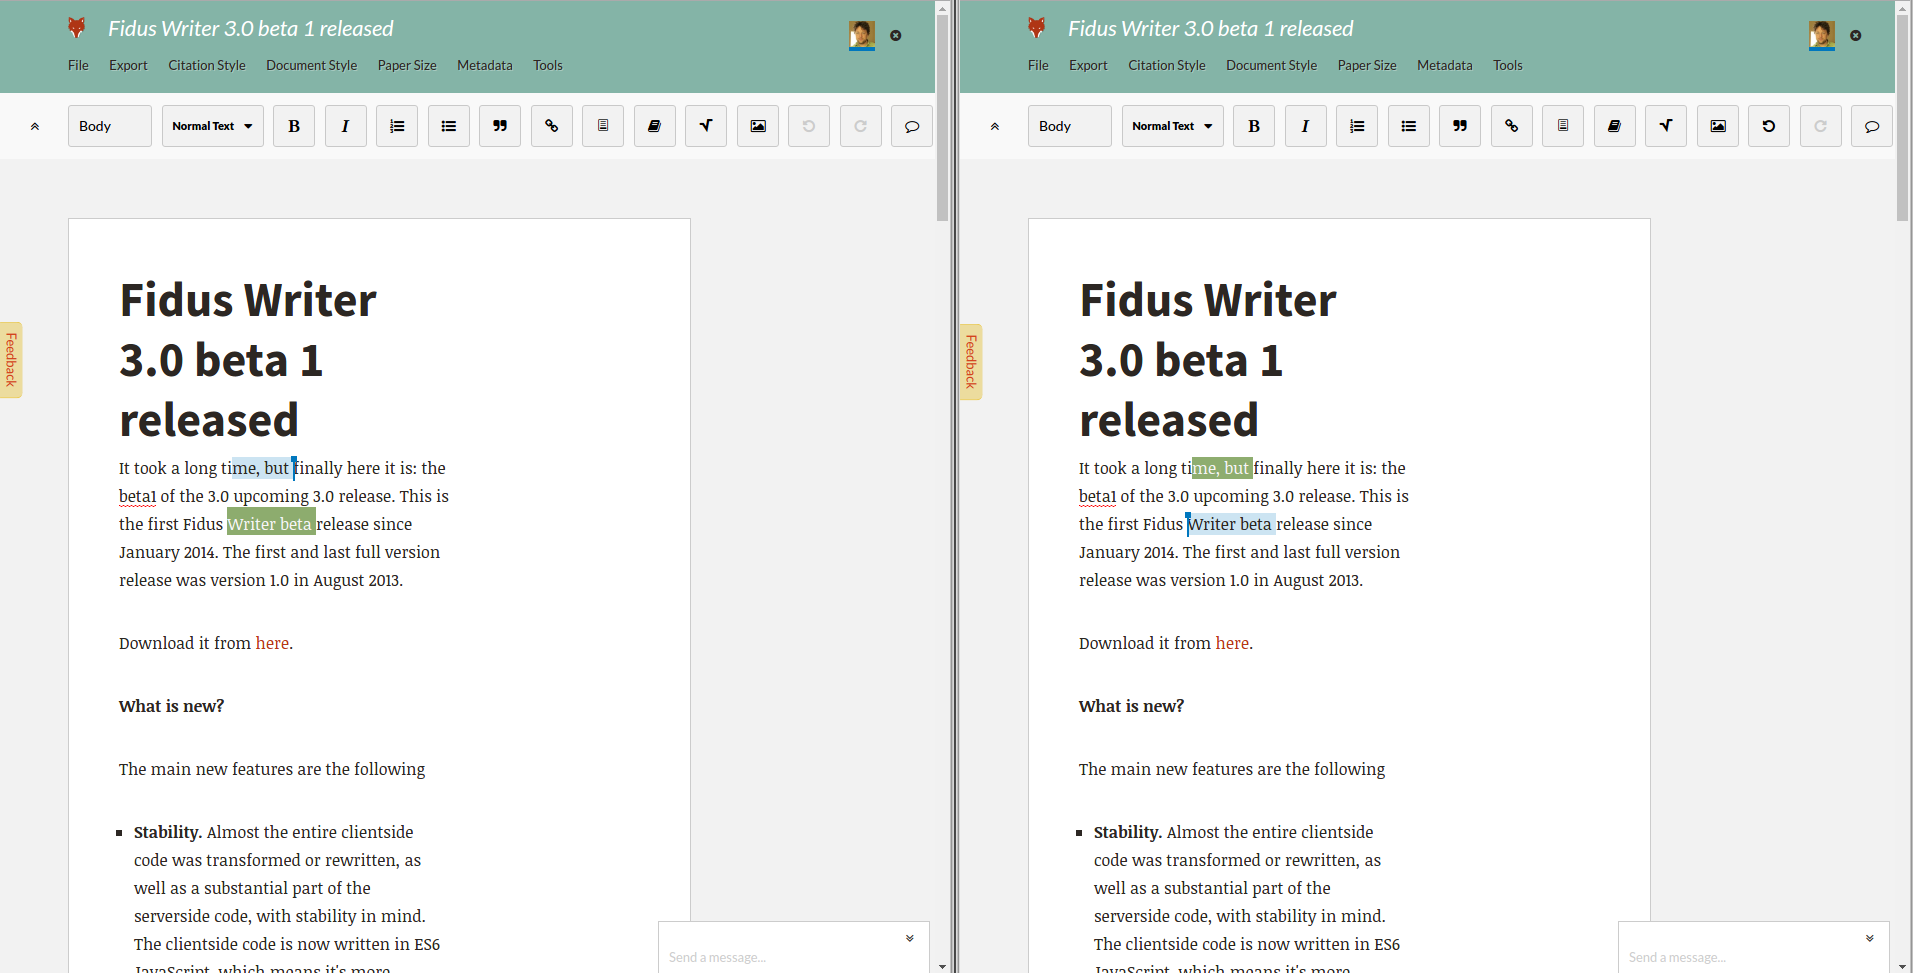Viewport: 1913px width, 973px height.
Task: Click redo button in right window
Action: [1821, 126]
